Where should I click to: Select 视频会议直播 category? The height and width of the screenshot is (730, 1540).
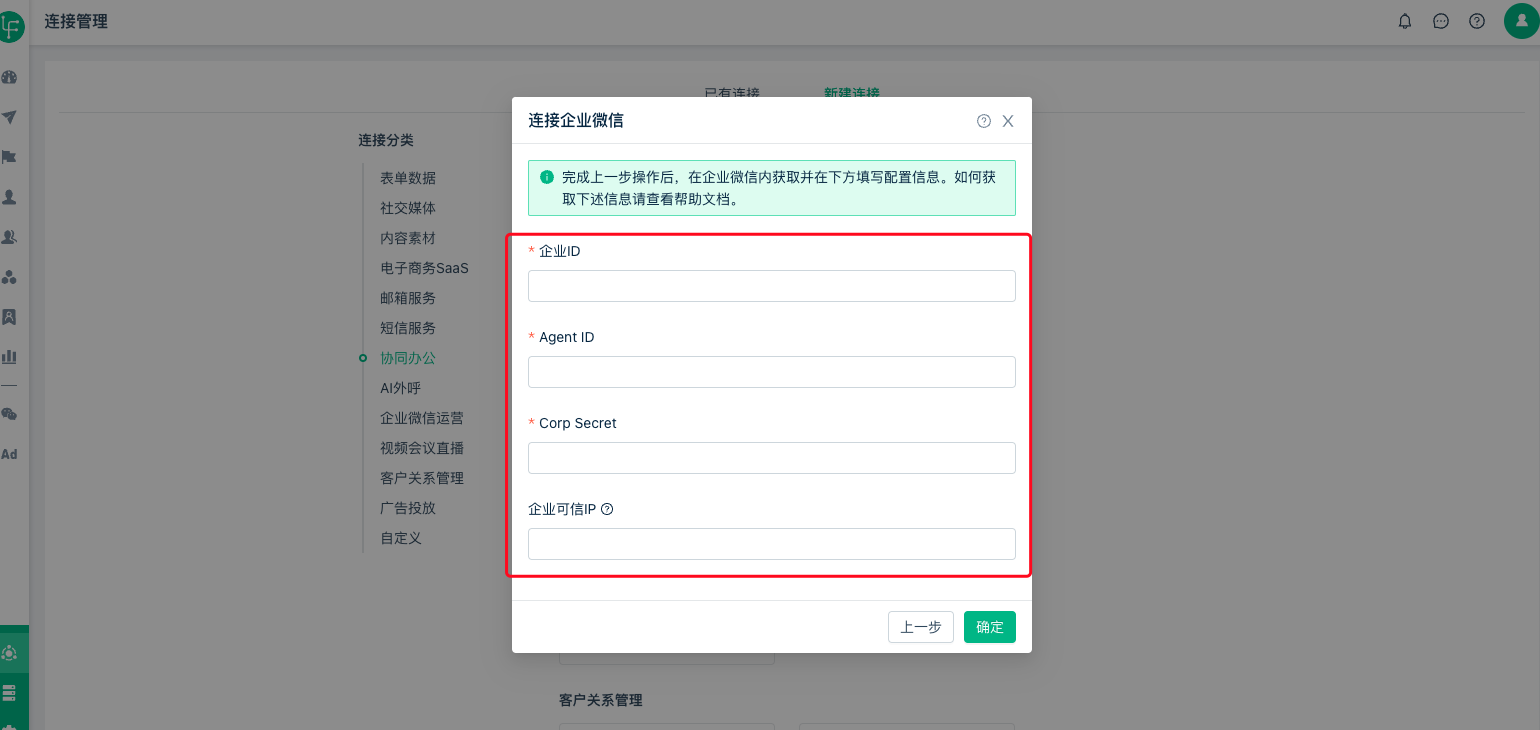(422, 448)
